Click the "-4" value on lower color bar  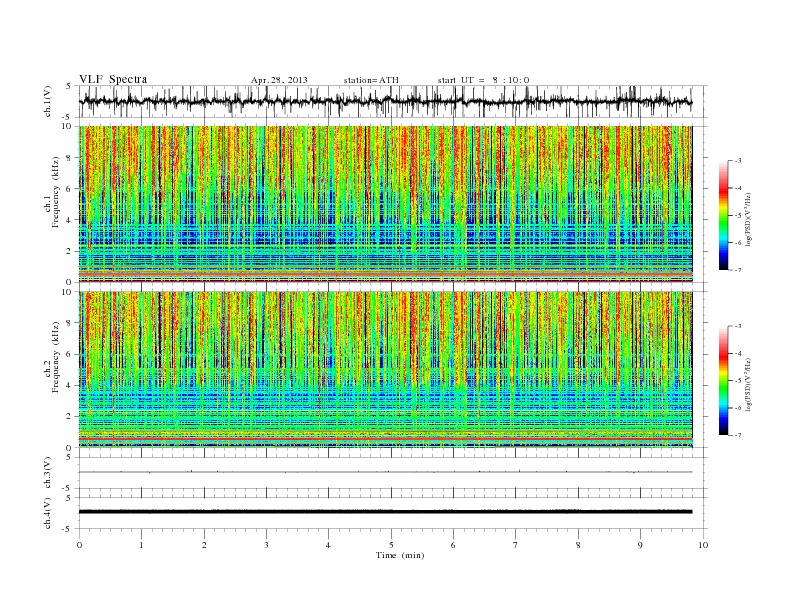737,353
